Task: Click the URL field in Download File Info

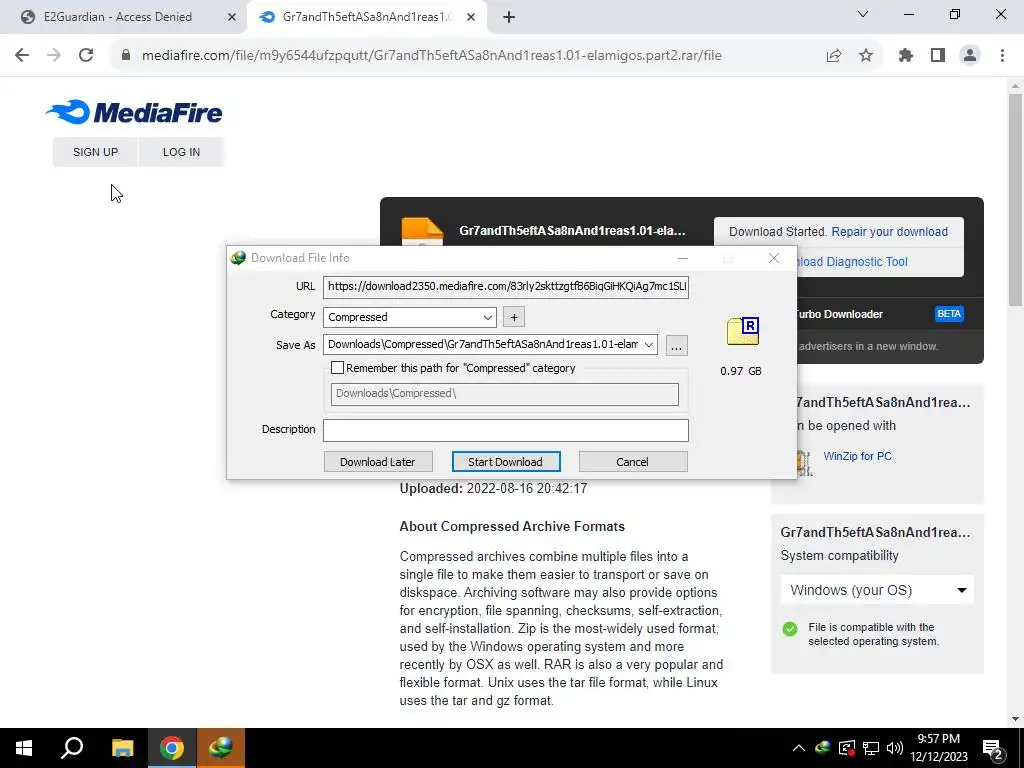Action: 505,286
